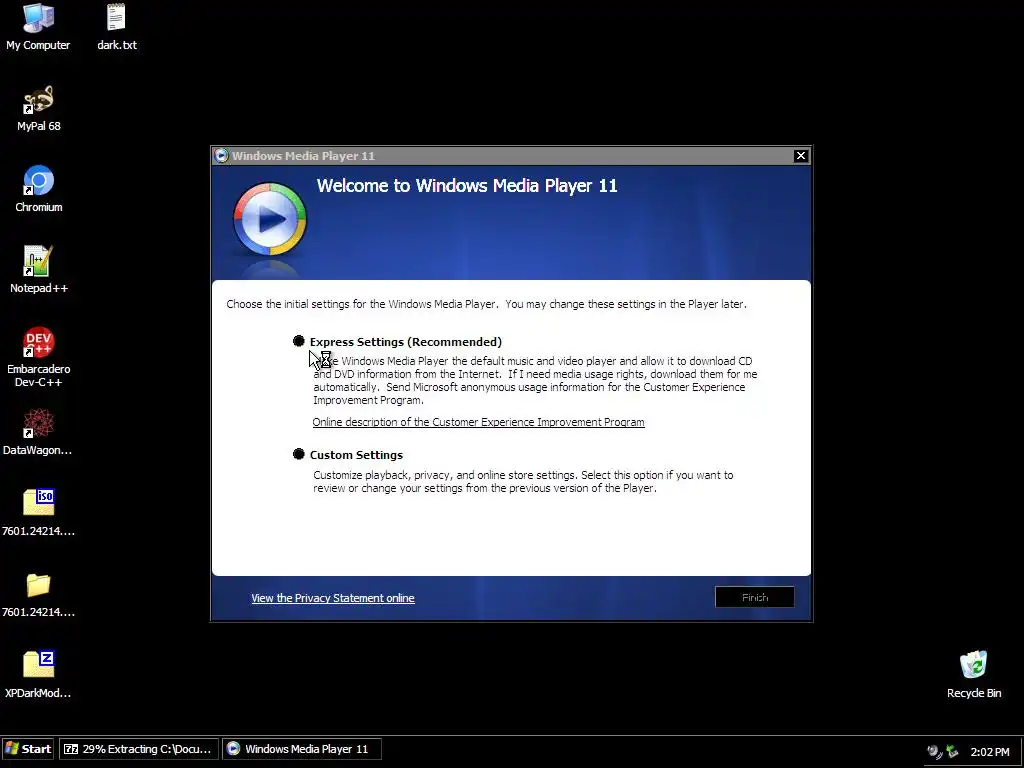Click the large Windows Media Player logo
Screen dimensions: 1024x768
270,219
